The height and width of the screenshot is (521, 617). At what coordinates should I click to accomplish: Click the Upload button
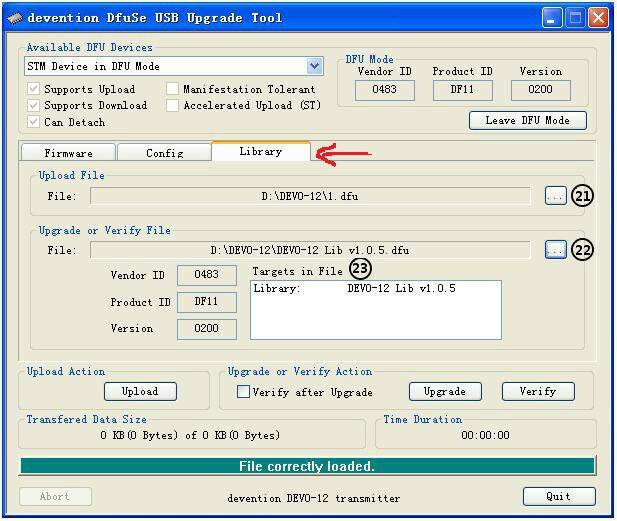tap(140, 392)
